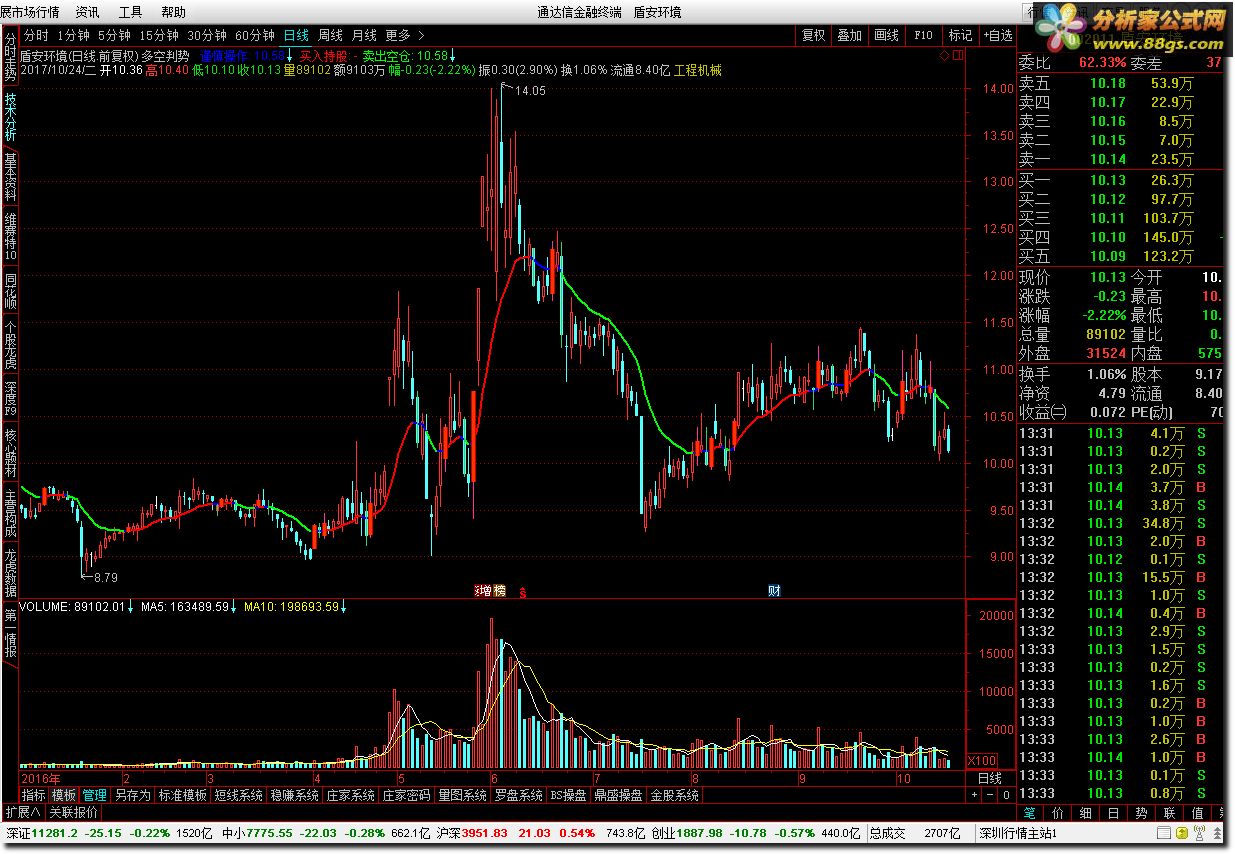This screenshot has height=854, width=1235.
Task: Expand the 卖出空仓 indicator arrow
Action: (x=452, y=56)
